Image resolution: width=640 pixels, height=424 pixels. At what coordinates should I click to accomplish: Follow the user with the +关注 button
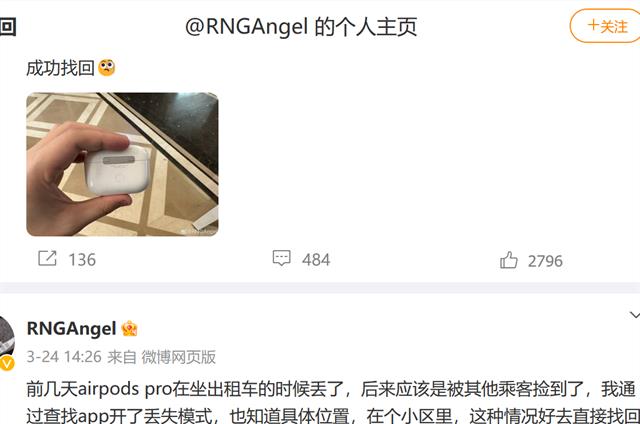pyautogui.click(x=605, y=26)
